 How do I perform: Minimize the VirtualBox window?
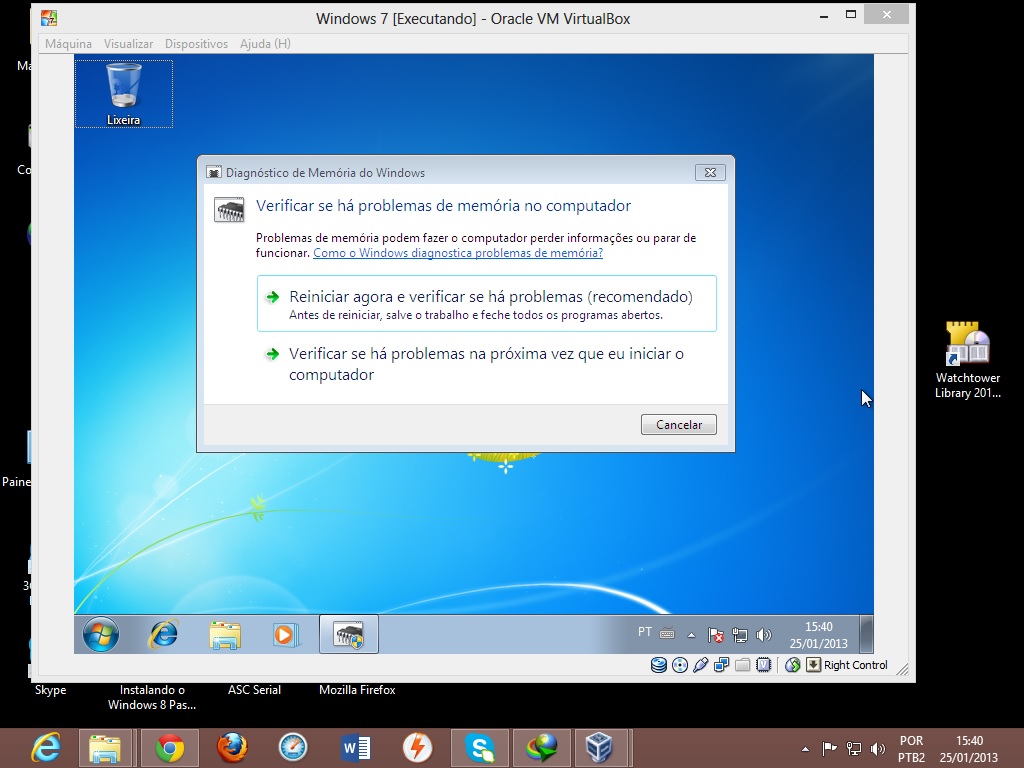824,15
